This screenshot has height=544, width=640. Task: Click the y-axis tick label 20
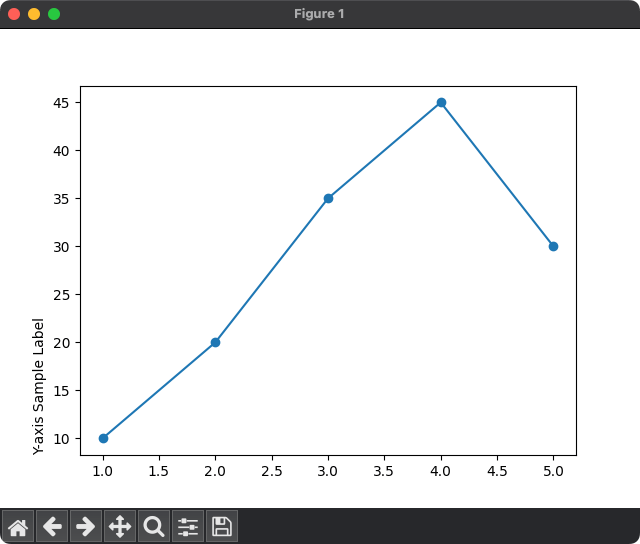click(61, 343)
